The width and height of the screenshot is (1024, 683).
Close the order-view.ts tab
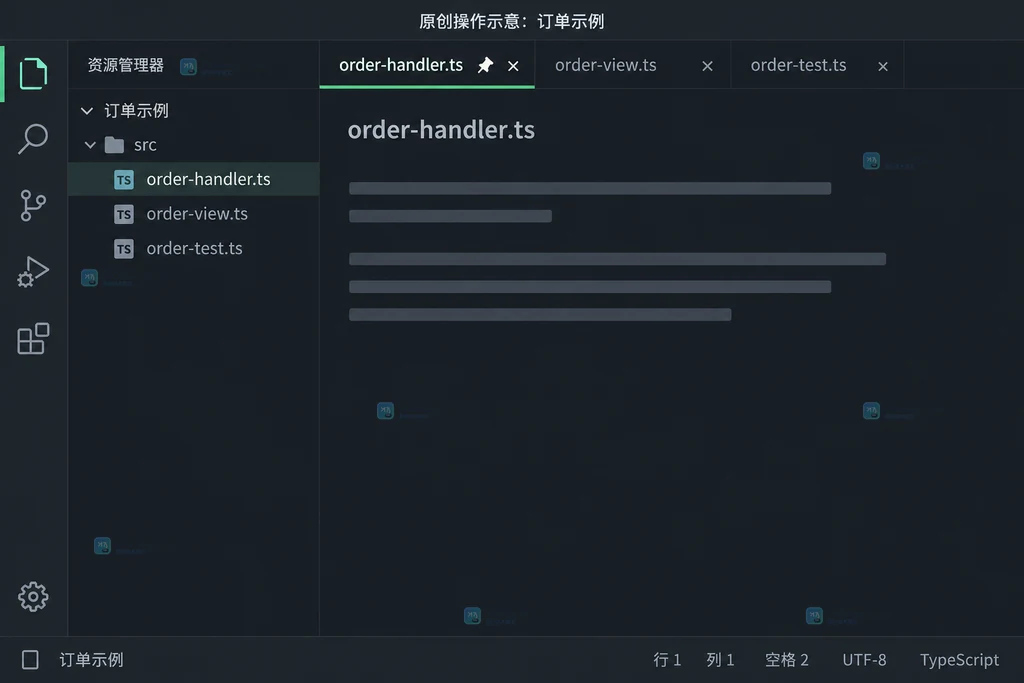[707, 66]
